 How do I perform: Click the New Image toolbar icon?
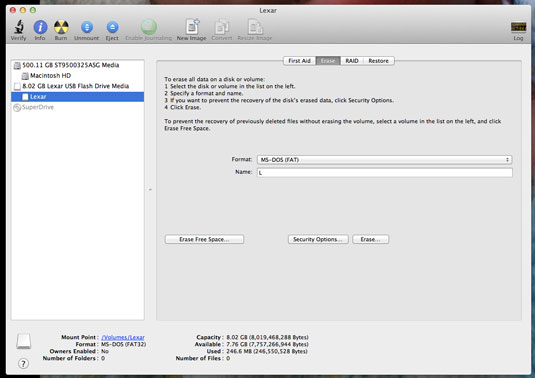tap(192, 27)
